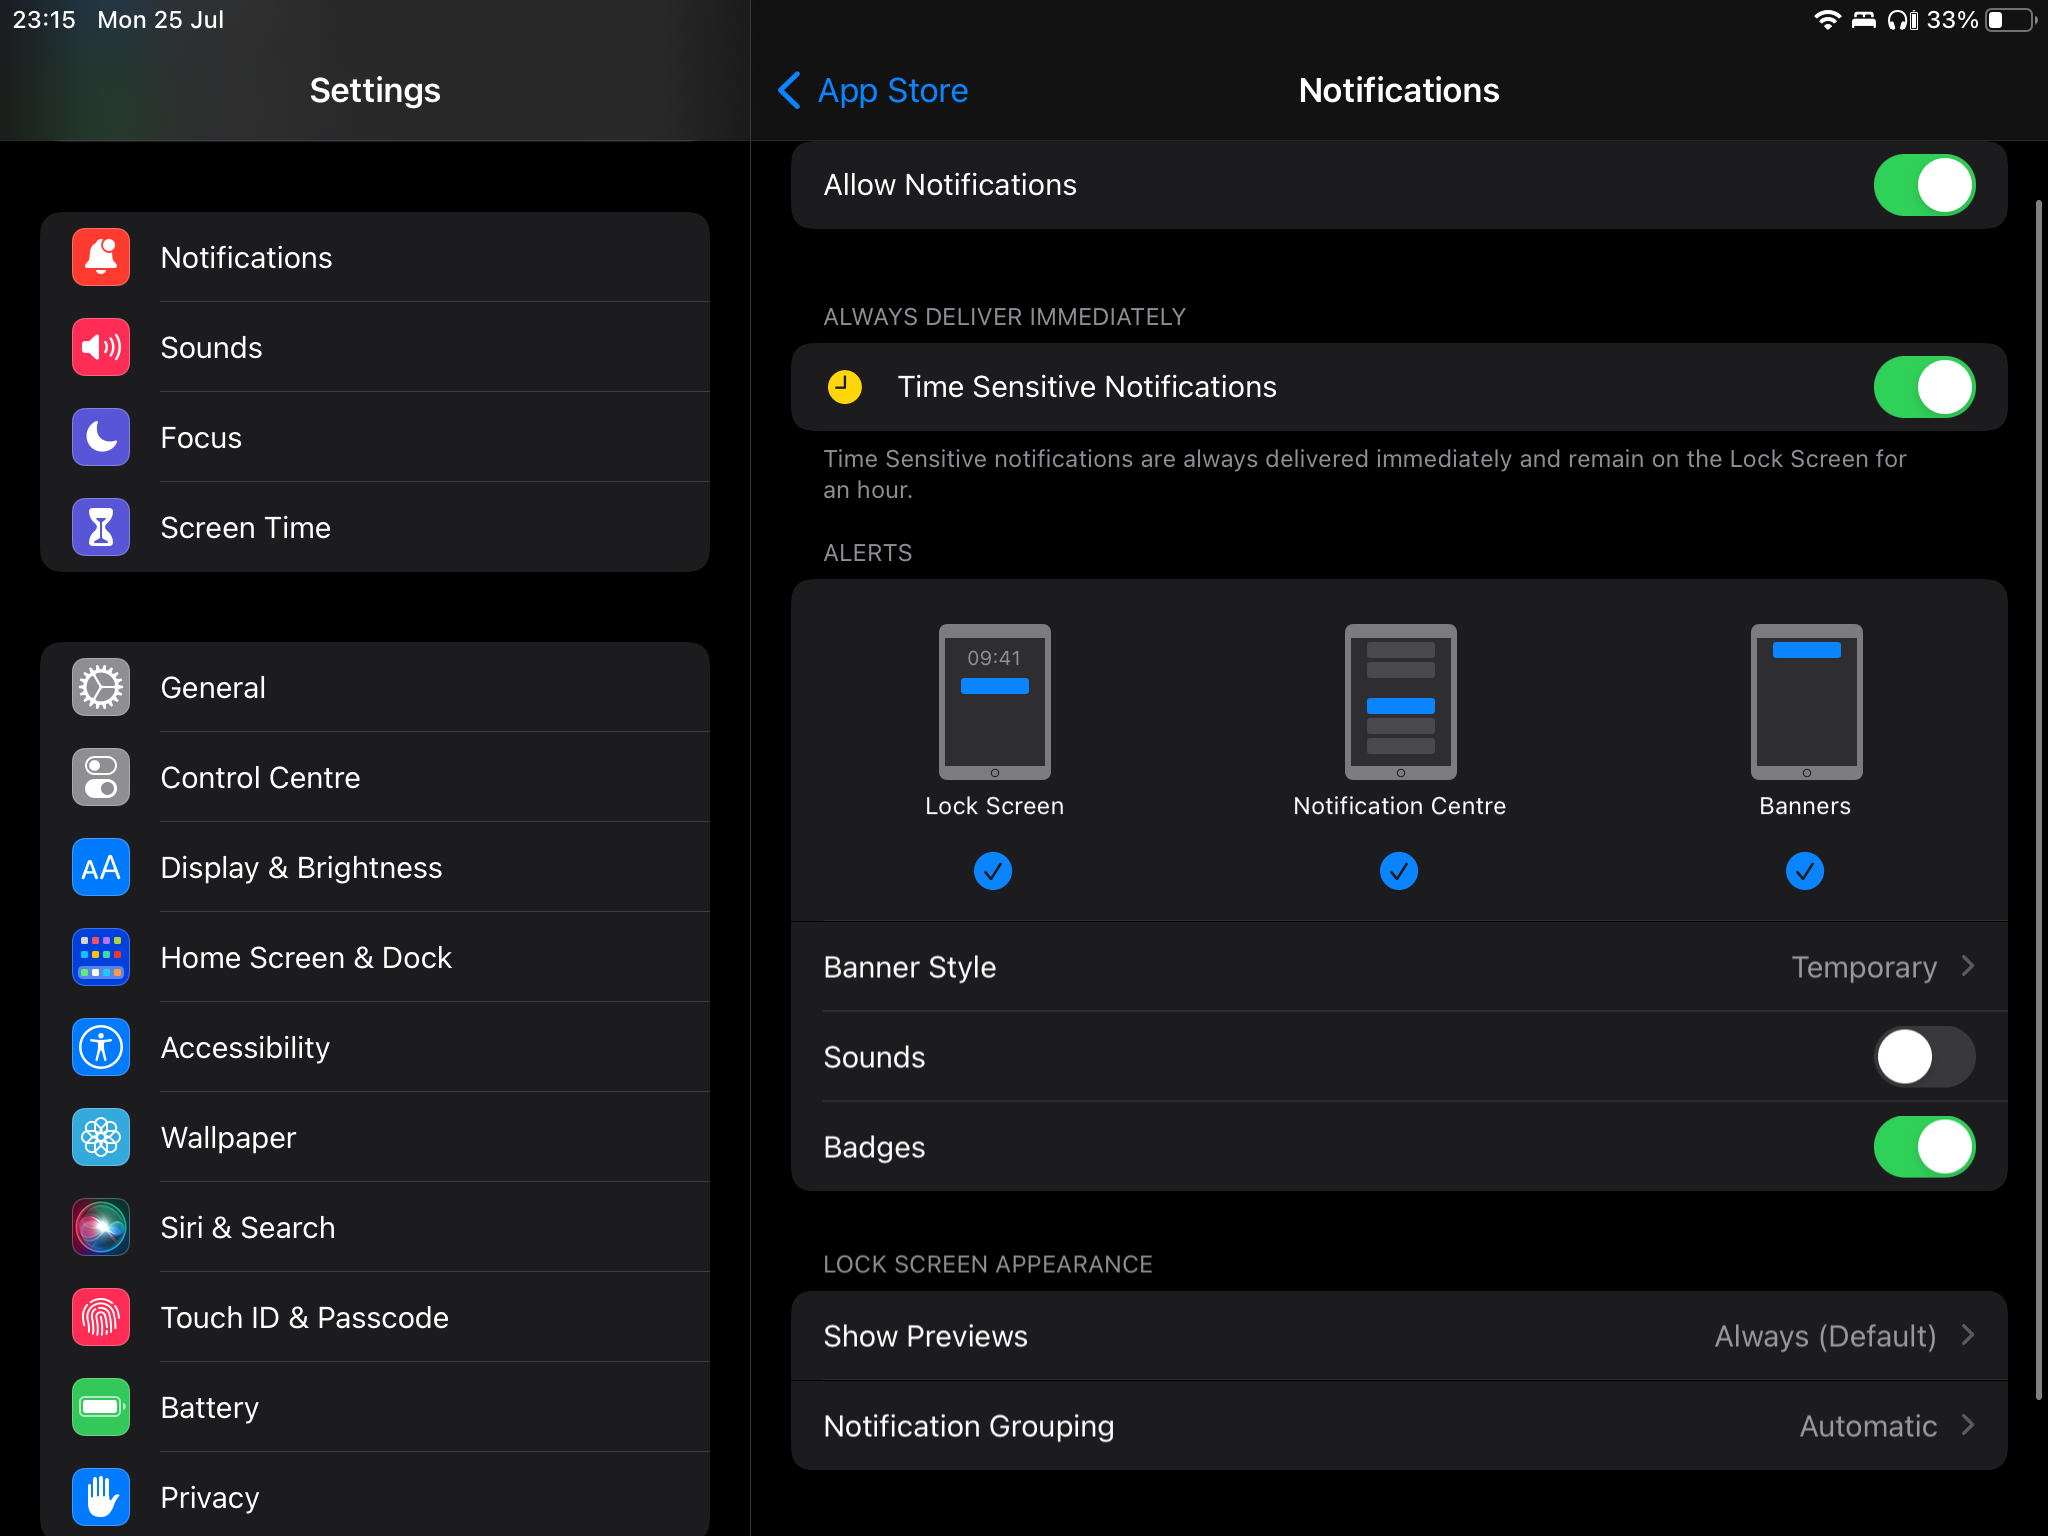The image size is (2048, 1536).
Task: Open Control Centre settings item
Action: click(x=260, y=778)
